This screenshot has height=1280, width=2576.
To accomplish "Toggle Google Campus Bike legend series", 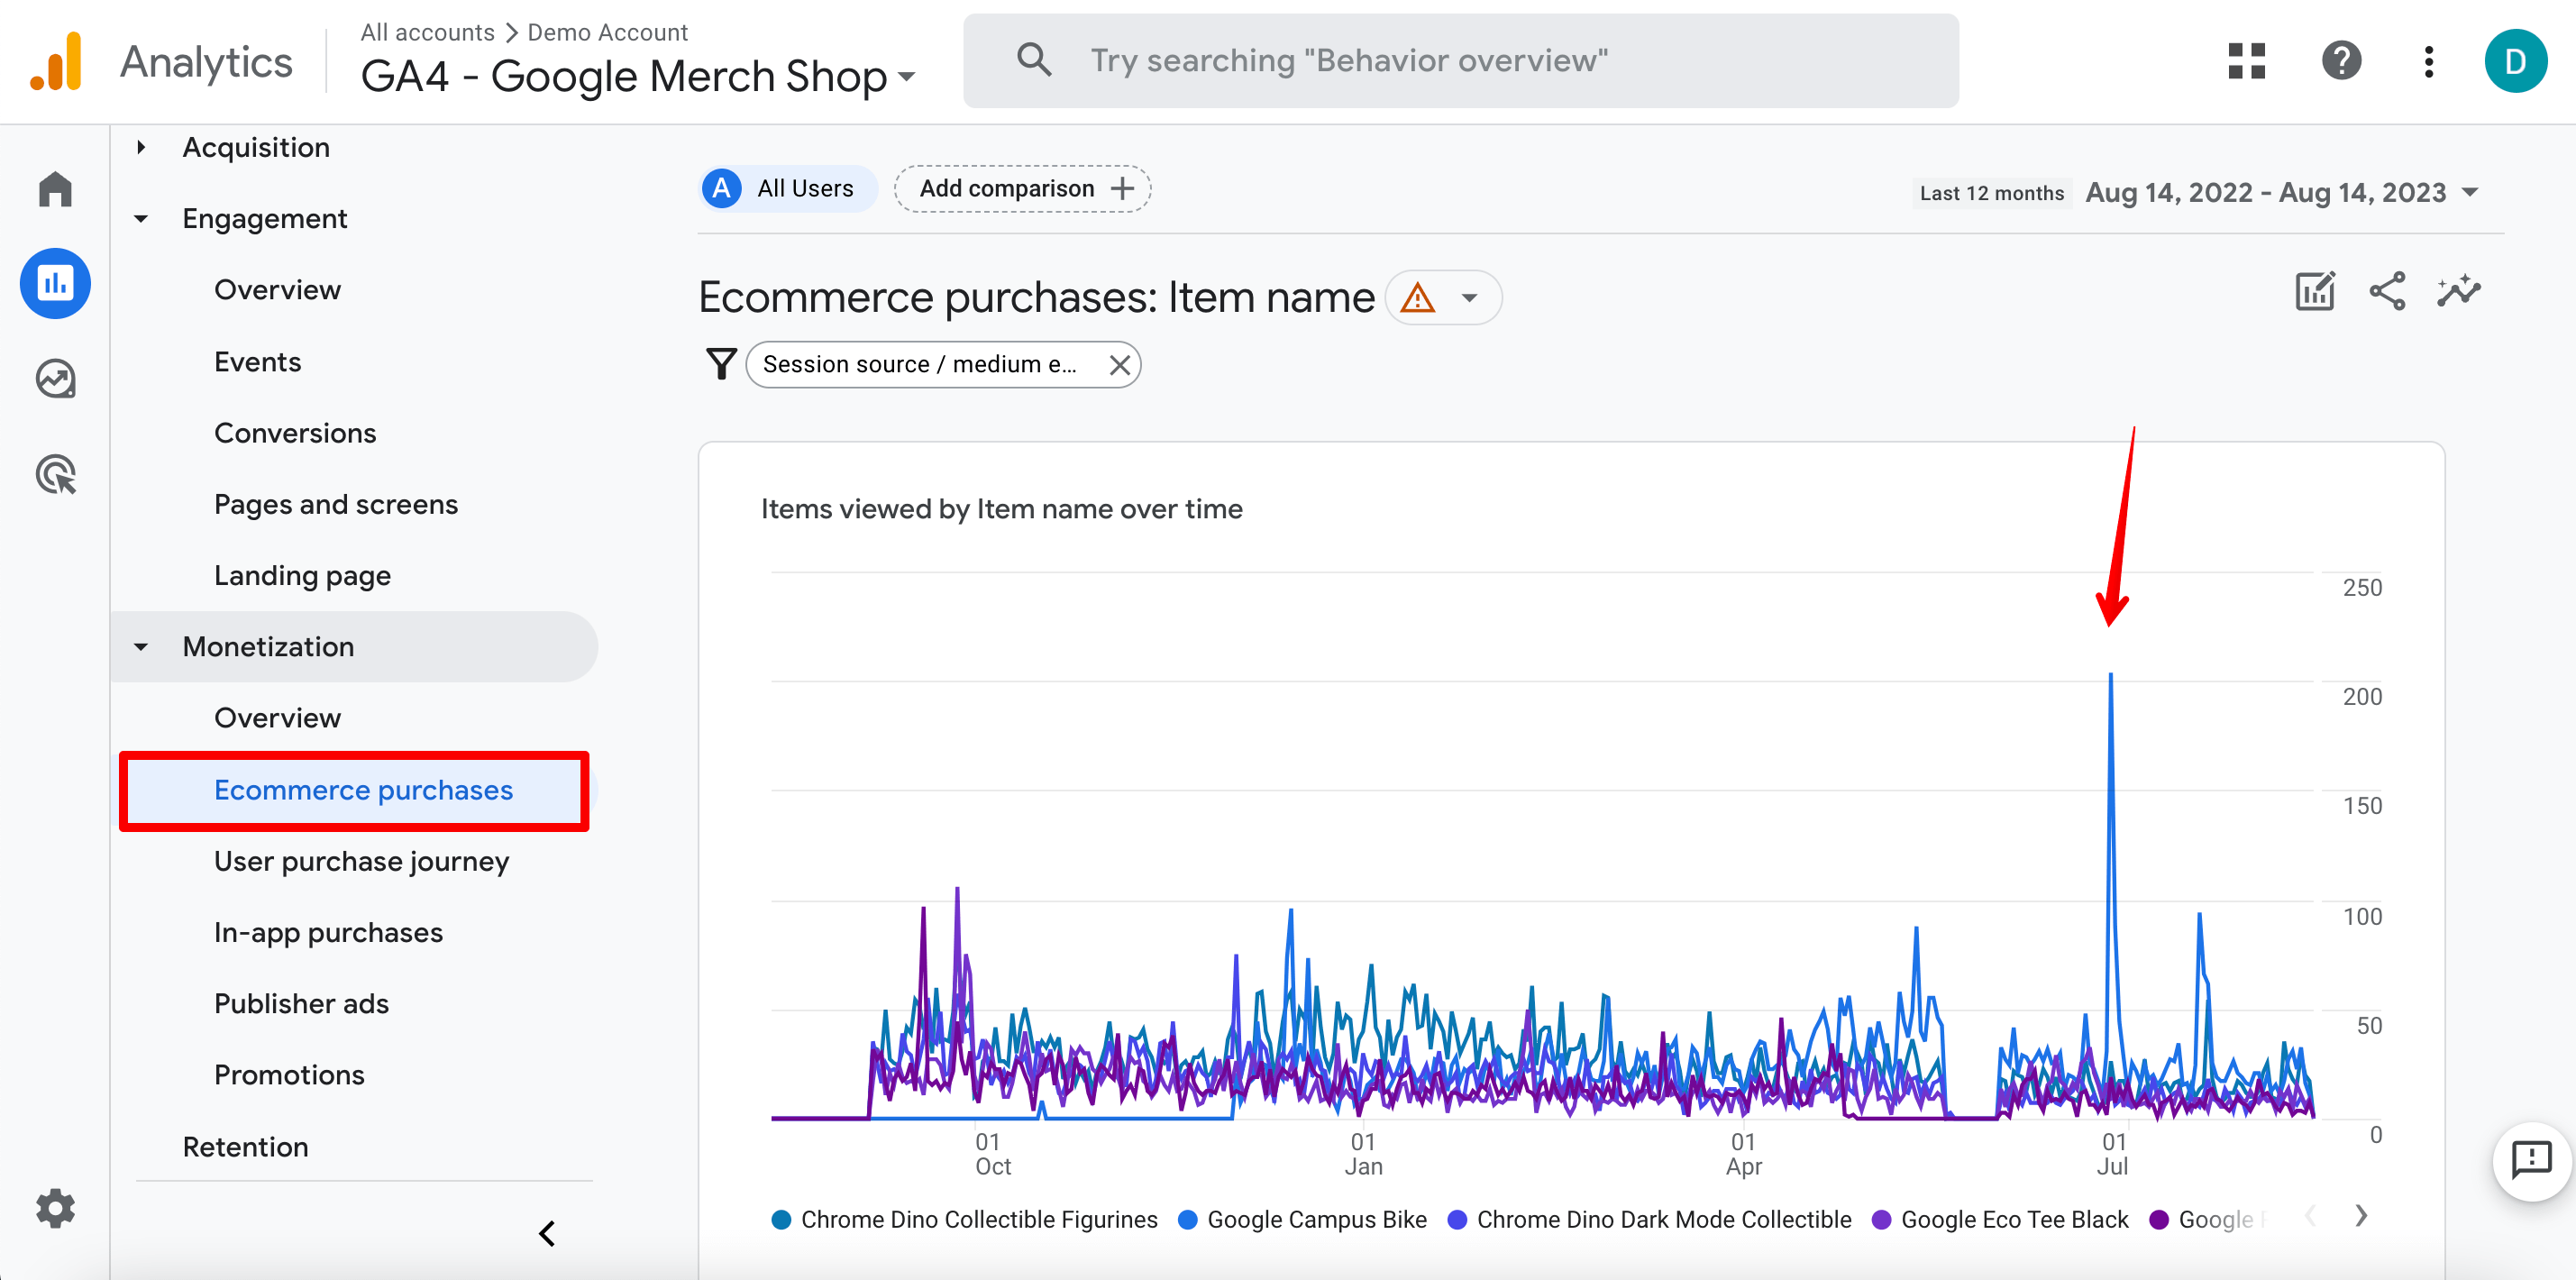I will click(1303, 1219).
